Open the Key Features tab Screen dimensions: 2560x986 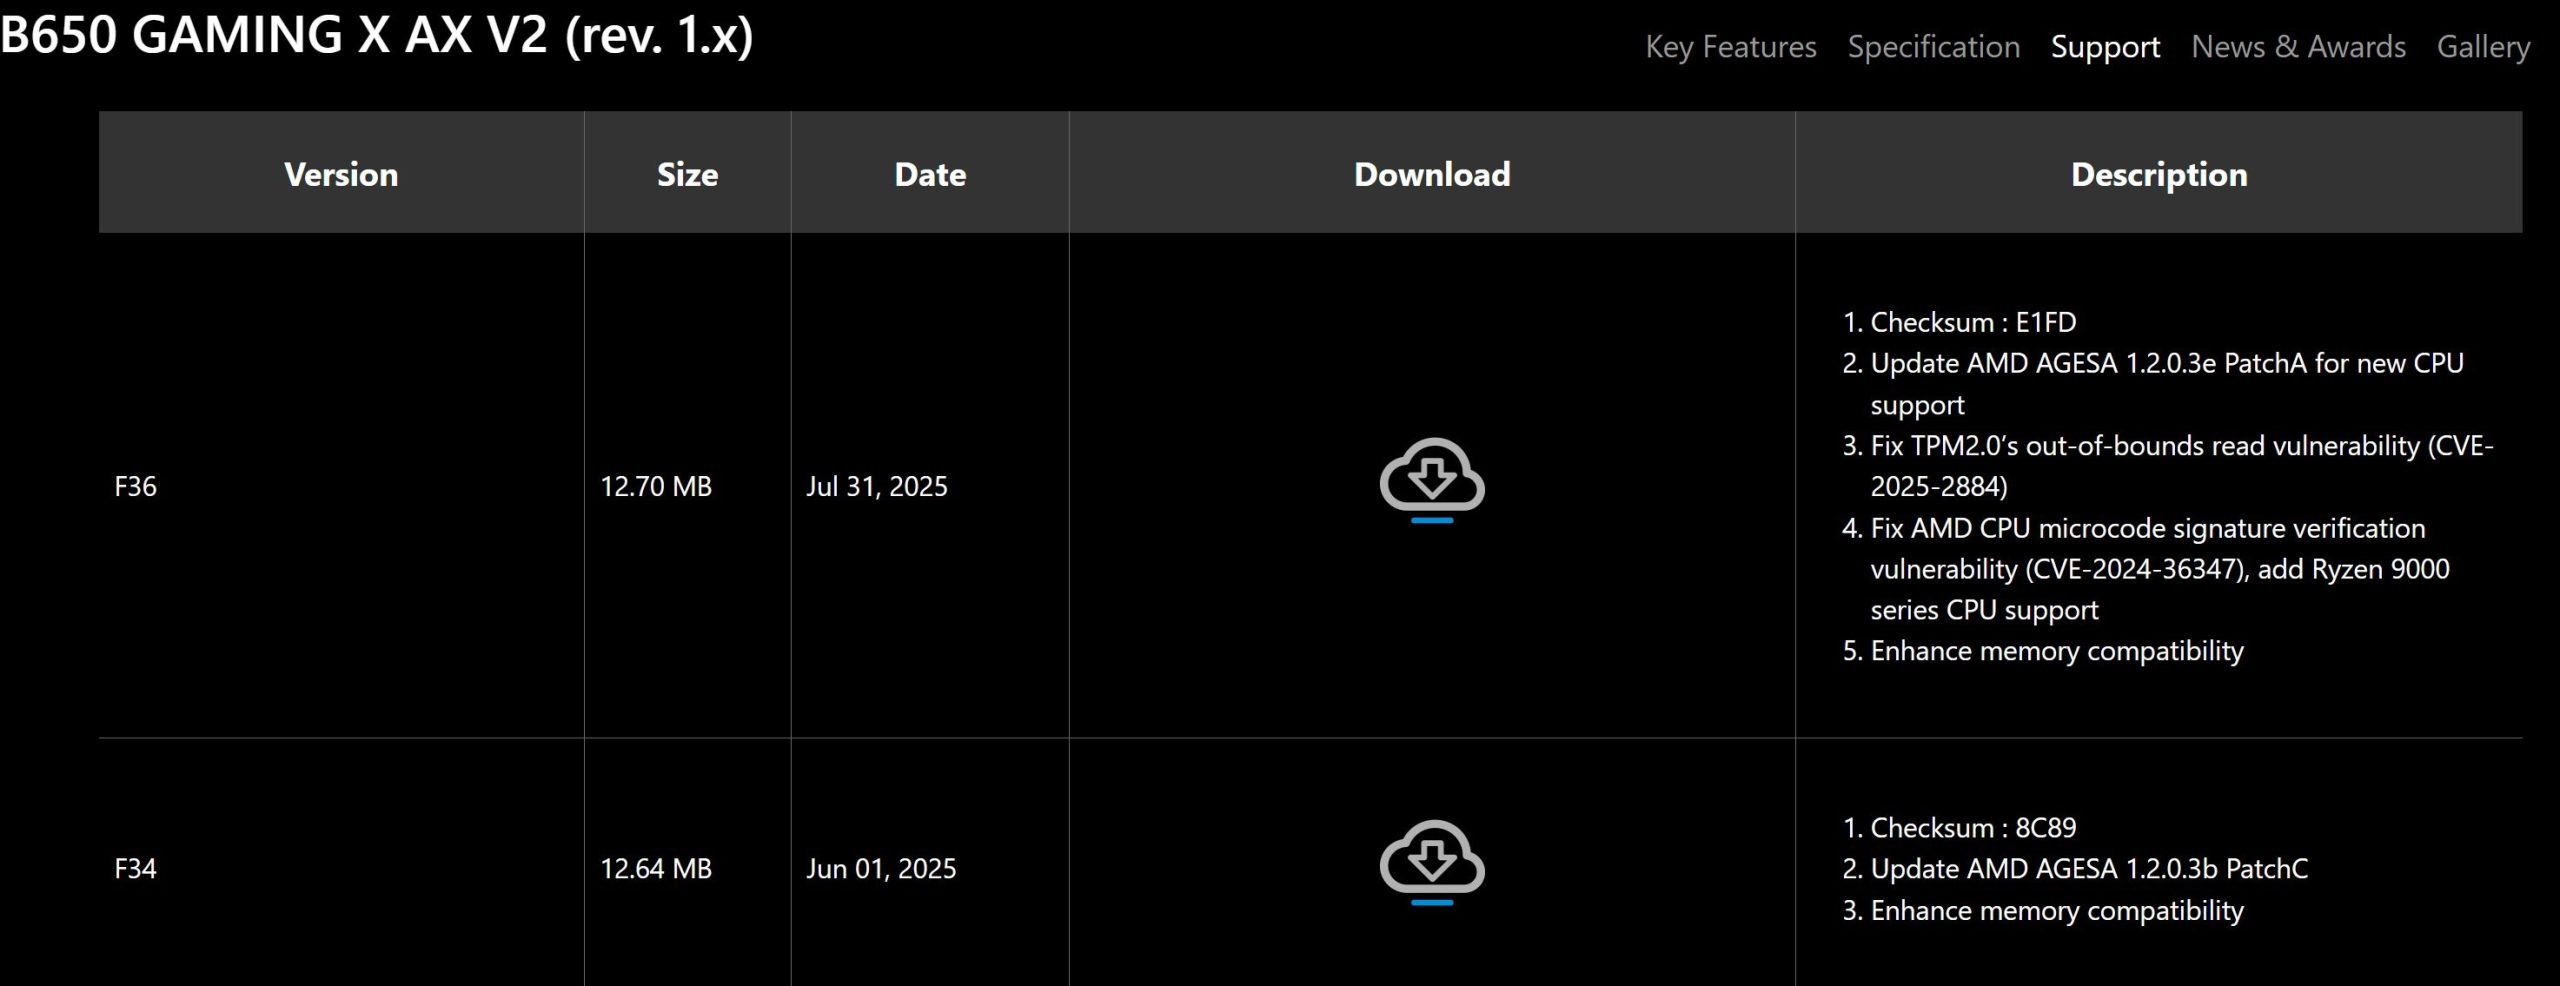point(1730,47)
